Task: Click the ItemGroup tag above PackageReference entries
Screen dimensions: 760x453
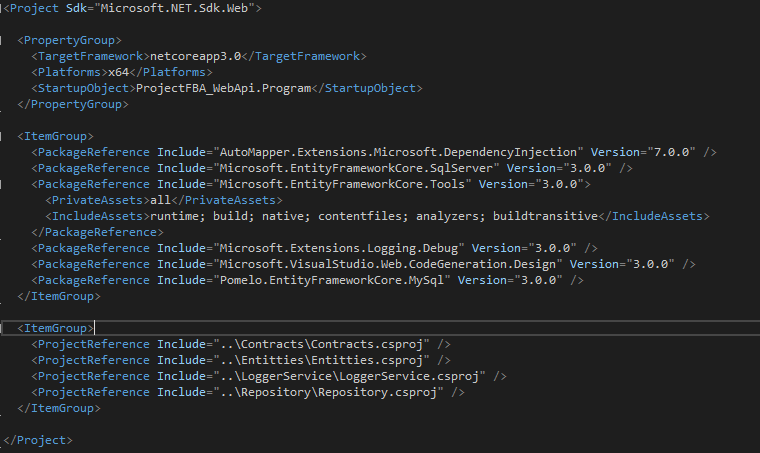Action: tap(55, 136)
